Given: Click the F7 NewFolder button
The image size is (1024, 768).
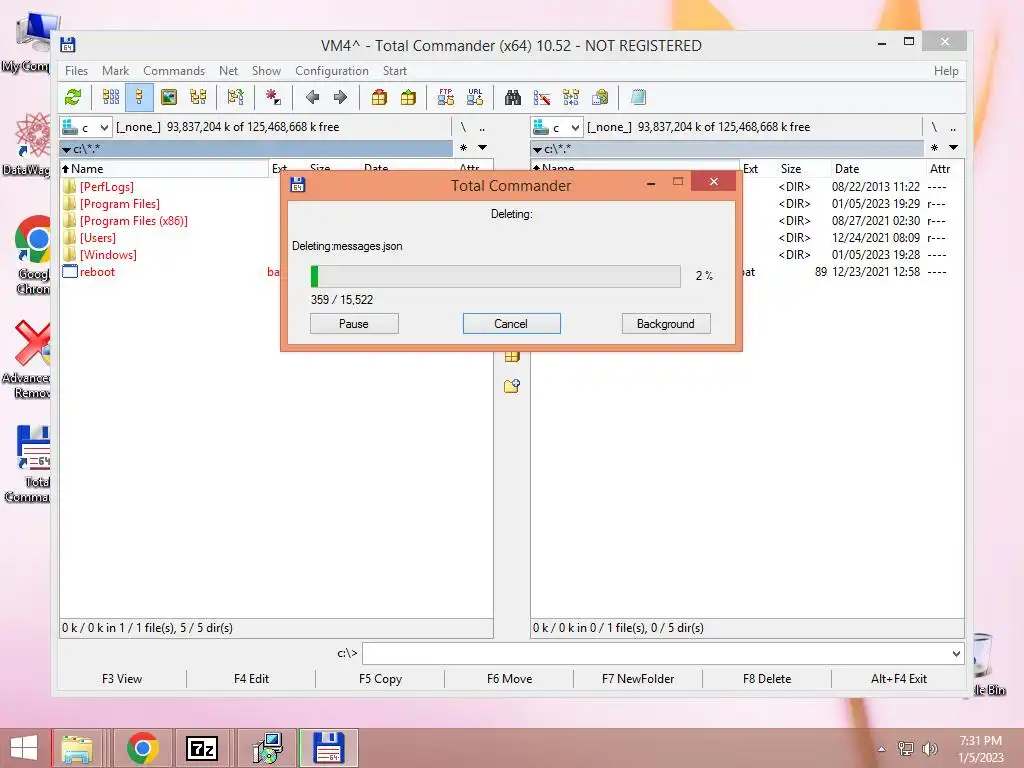Looking at the screenshot, I should 638,679.
